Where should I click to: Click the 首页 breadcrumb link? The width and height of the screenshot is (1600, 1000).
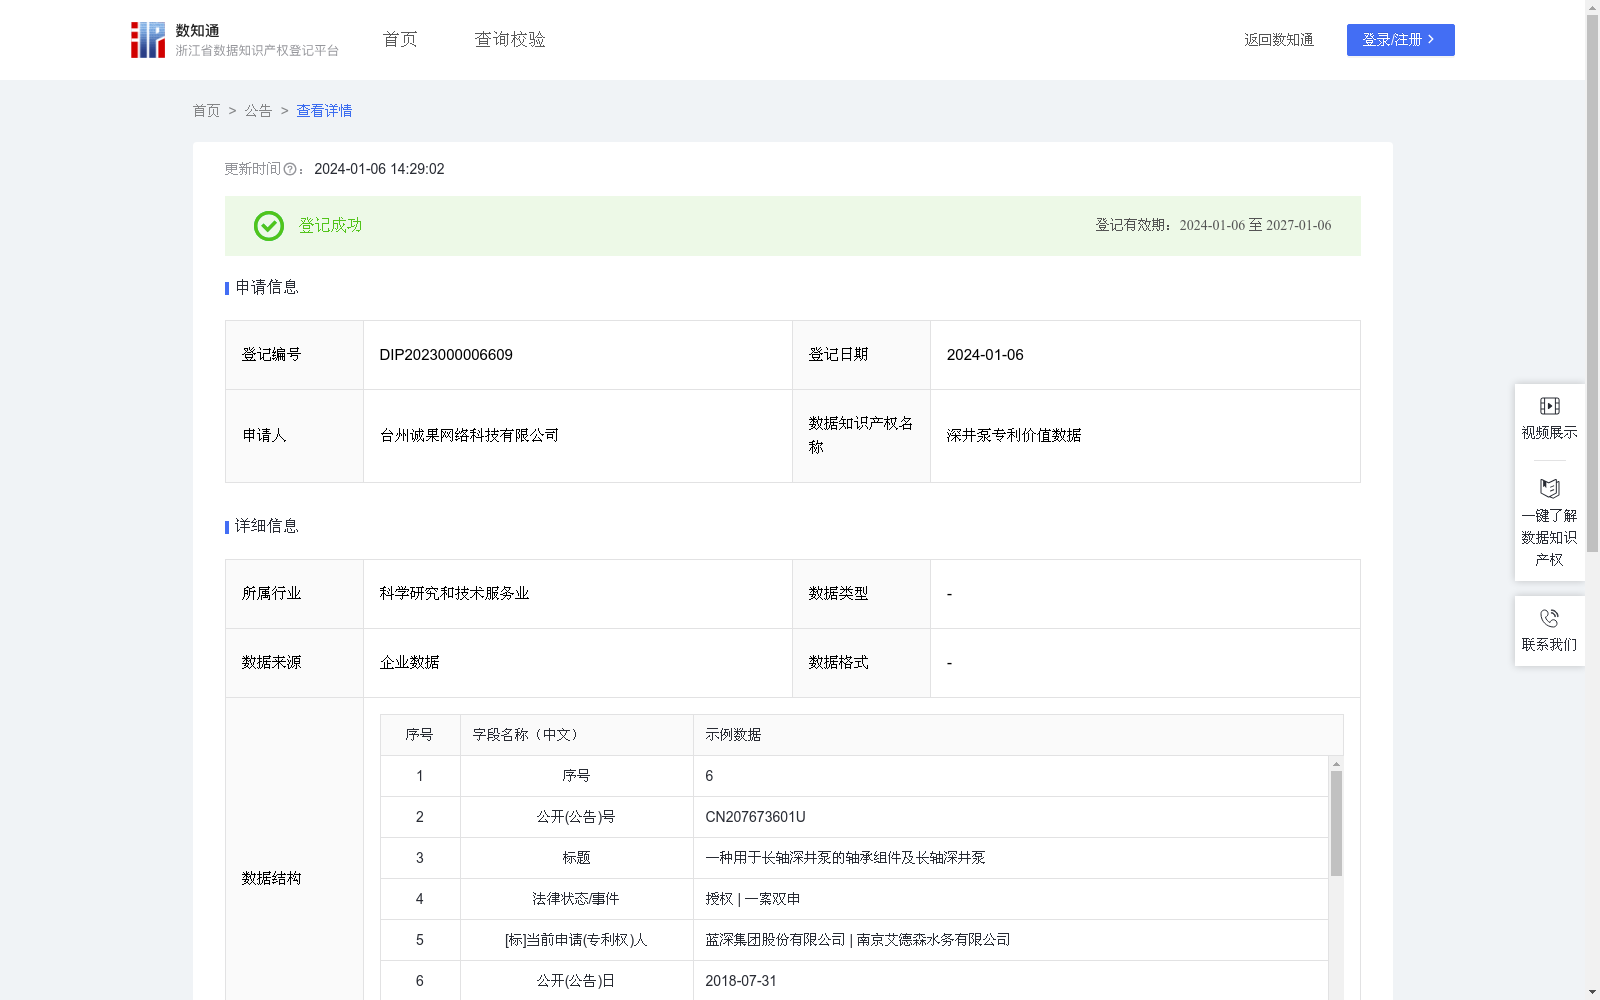tap(206, 111)
